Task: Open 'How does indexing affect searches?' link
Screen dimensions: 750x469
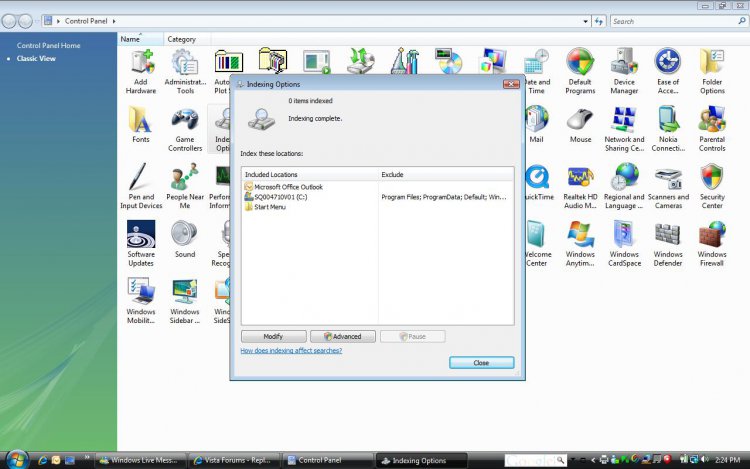Action: click(x=291, y=350)
